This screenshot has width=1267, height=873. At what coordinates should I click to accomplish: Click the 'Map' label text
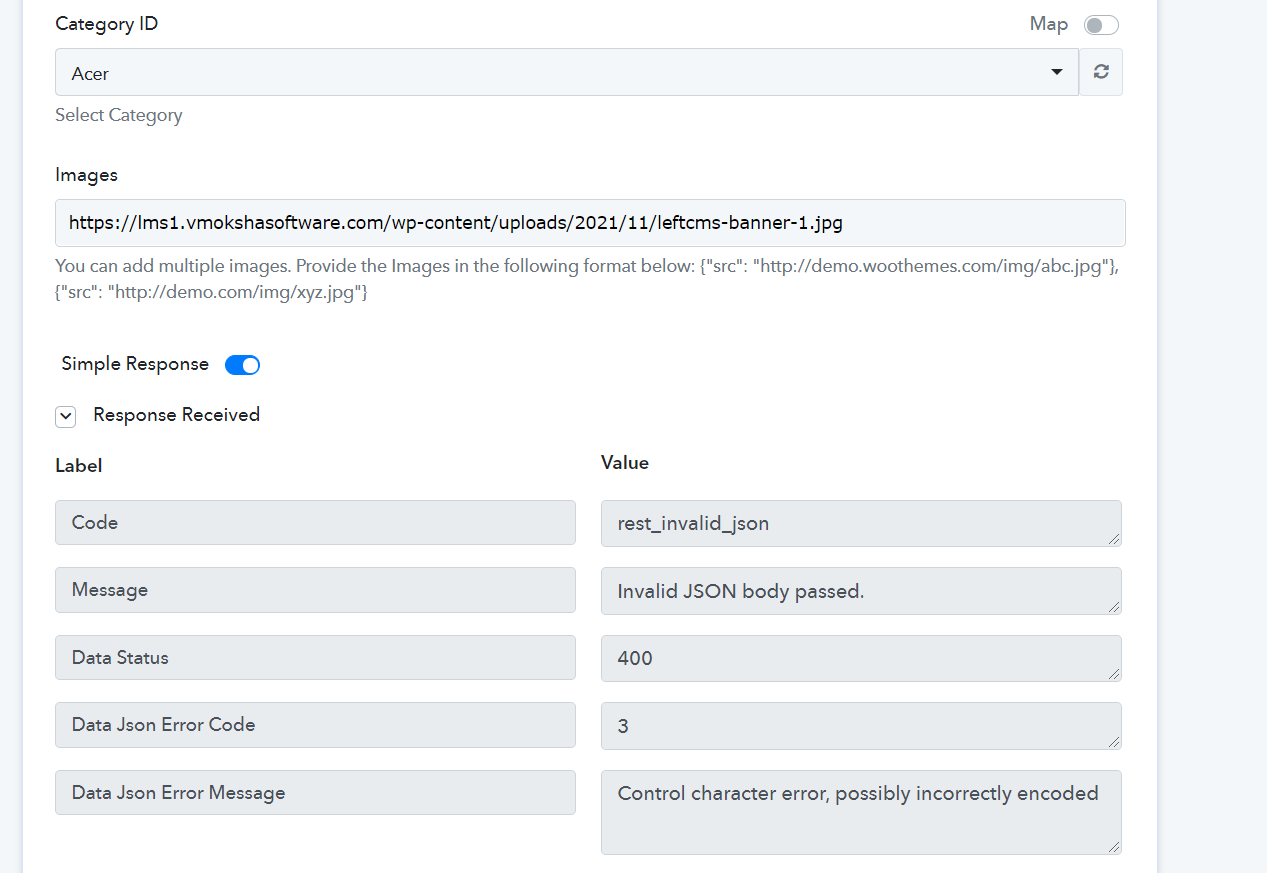coord(1049,24)
